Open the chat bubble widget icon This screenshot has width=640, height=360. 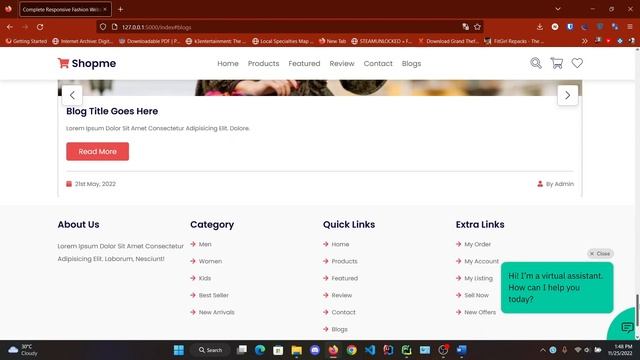tap(627, 327)
